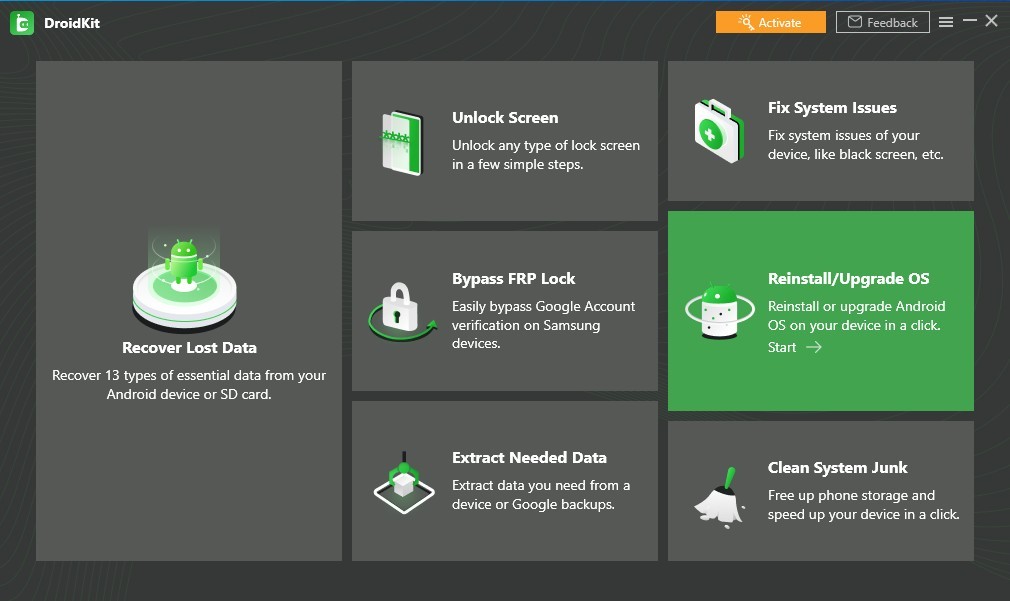The image size is (1010, 601).
Task: Minimize the DroidKit window
Action: 969,22
